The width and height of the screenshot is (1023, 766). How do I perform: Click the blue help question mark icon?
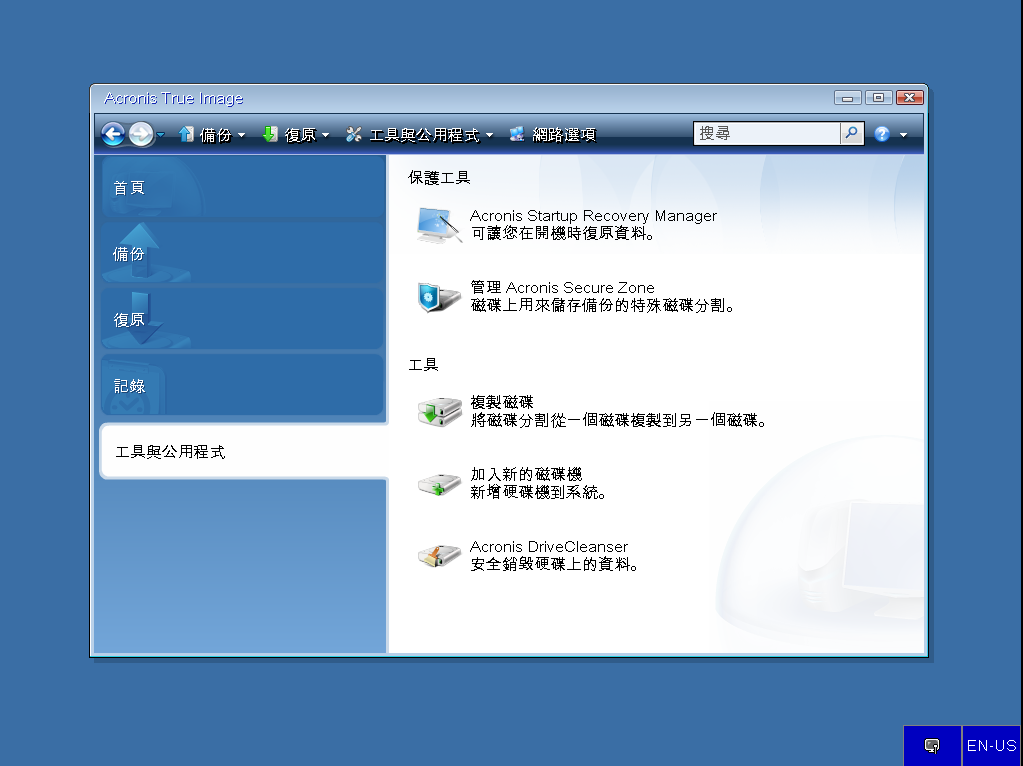point(882,134)
